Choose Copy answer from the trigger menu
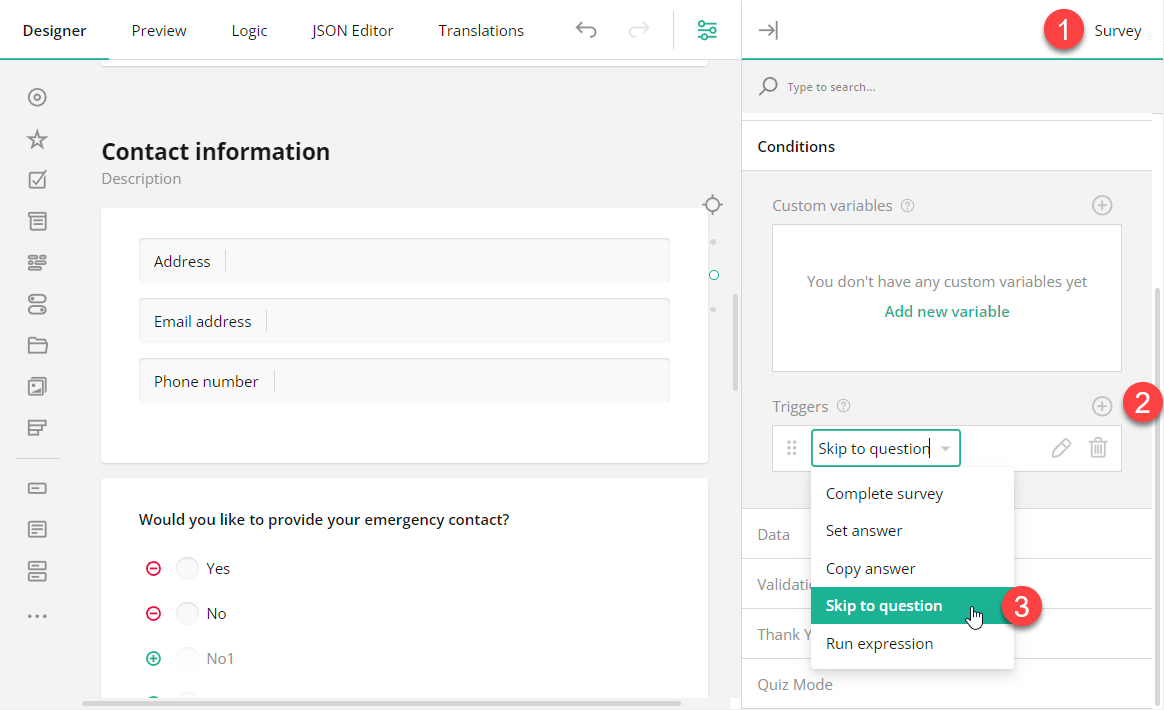This screenshot has height=710, width=1164. click(x=870, y=568)
